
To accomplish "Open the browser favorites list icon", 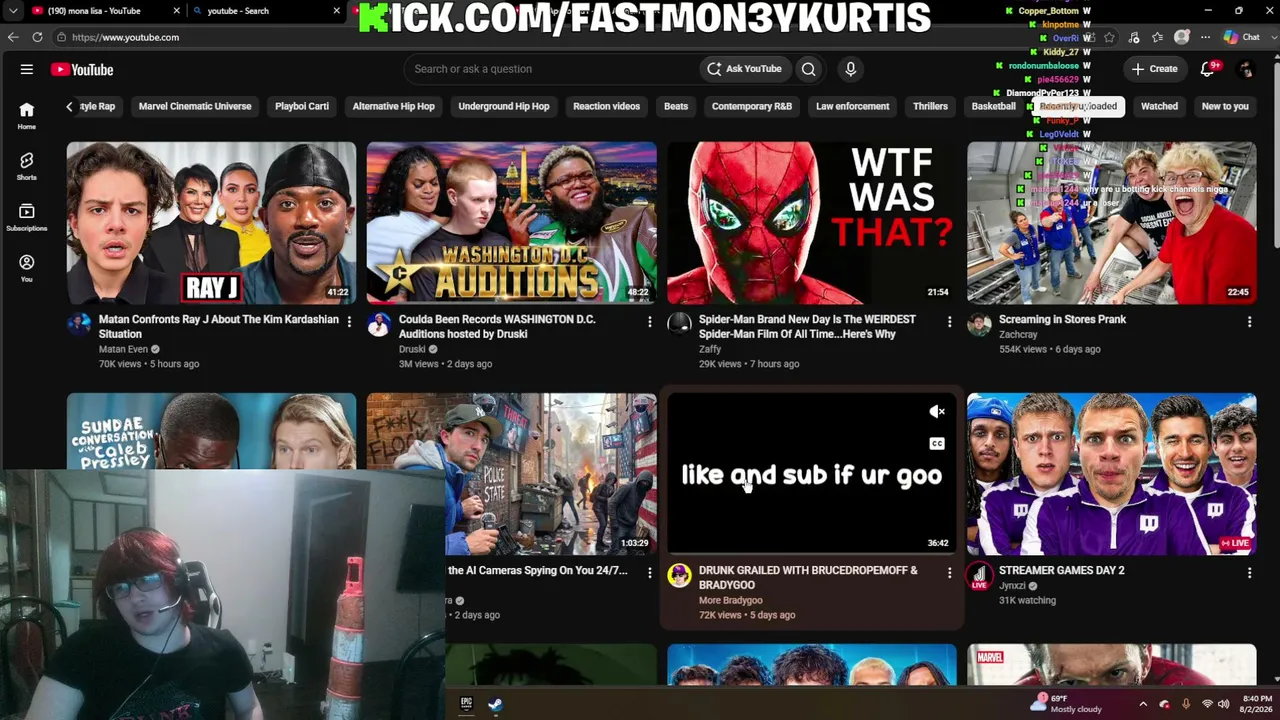I will point(1158,37).
